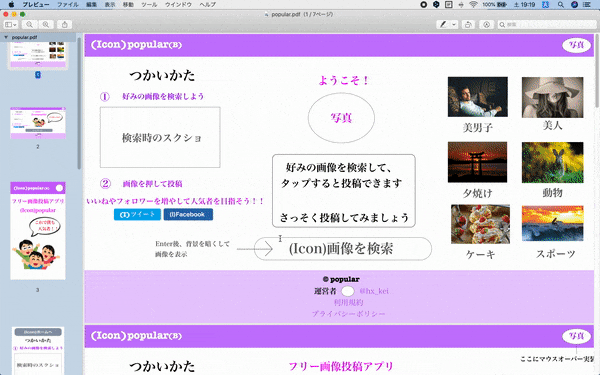
Task: Select the highlight pen tool
Action: 443,24
